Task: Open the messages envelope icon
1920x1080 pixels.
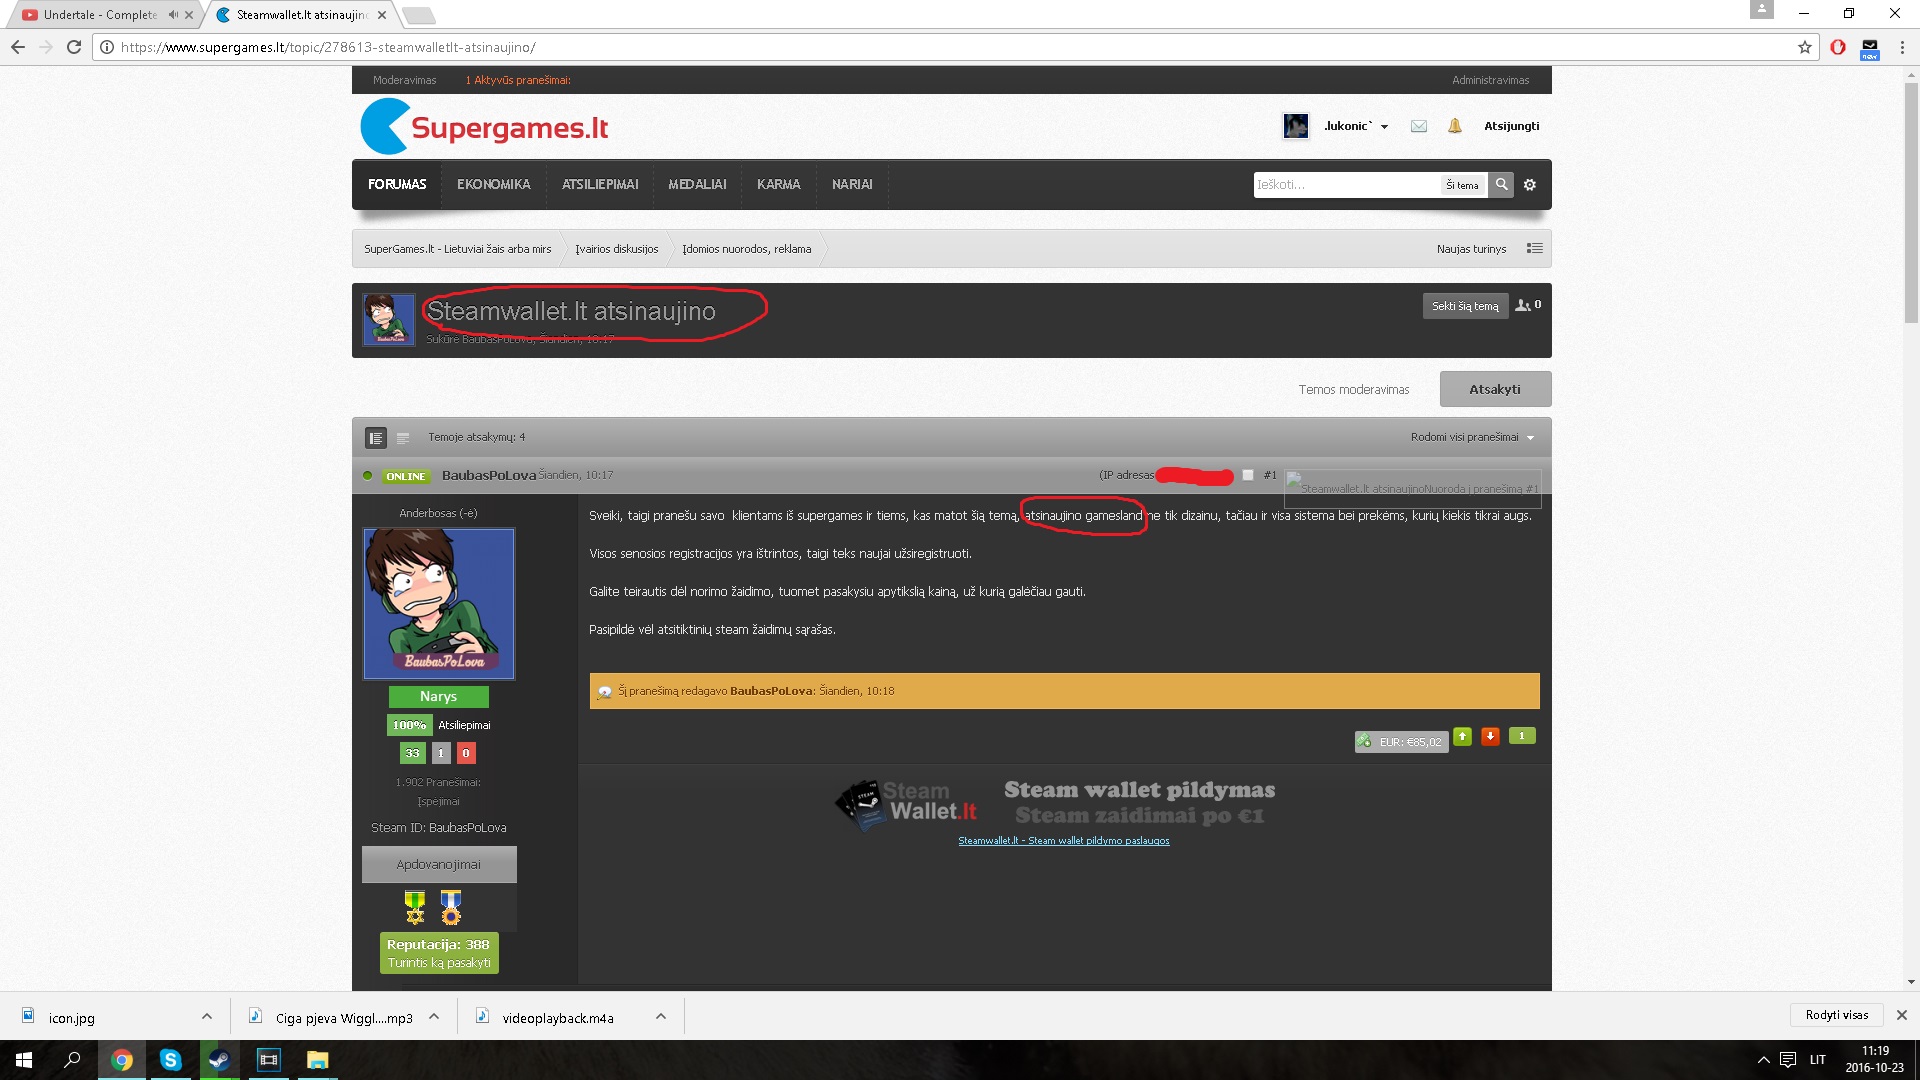Action: tap(1418, 126)
